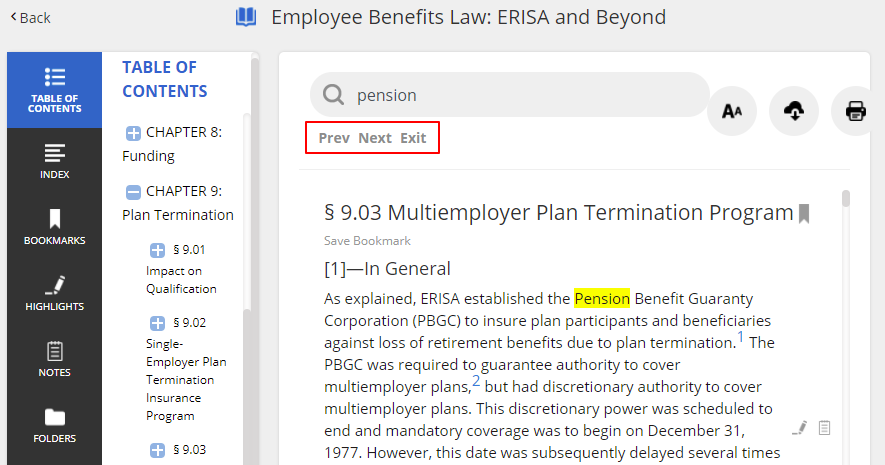Expand Chapter 8: Funding
The image size is (885, 465).
133,133
